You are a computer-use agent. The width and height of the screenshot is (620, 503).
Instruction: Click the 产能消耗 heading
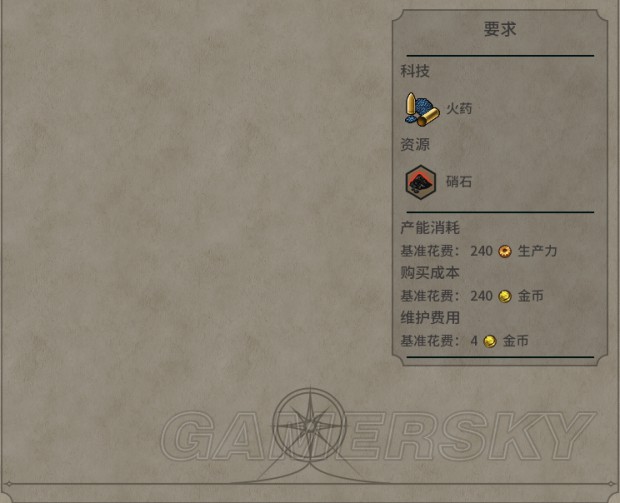click(430, 228)
